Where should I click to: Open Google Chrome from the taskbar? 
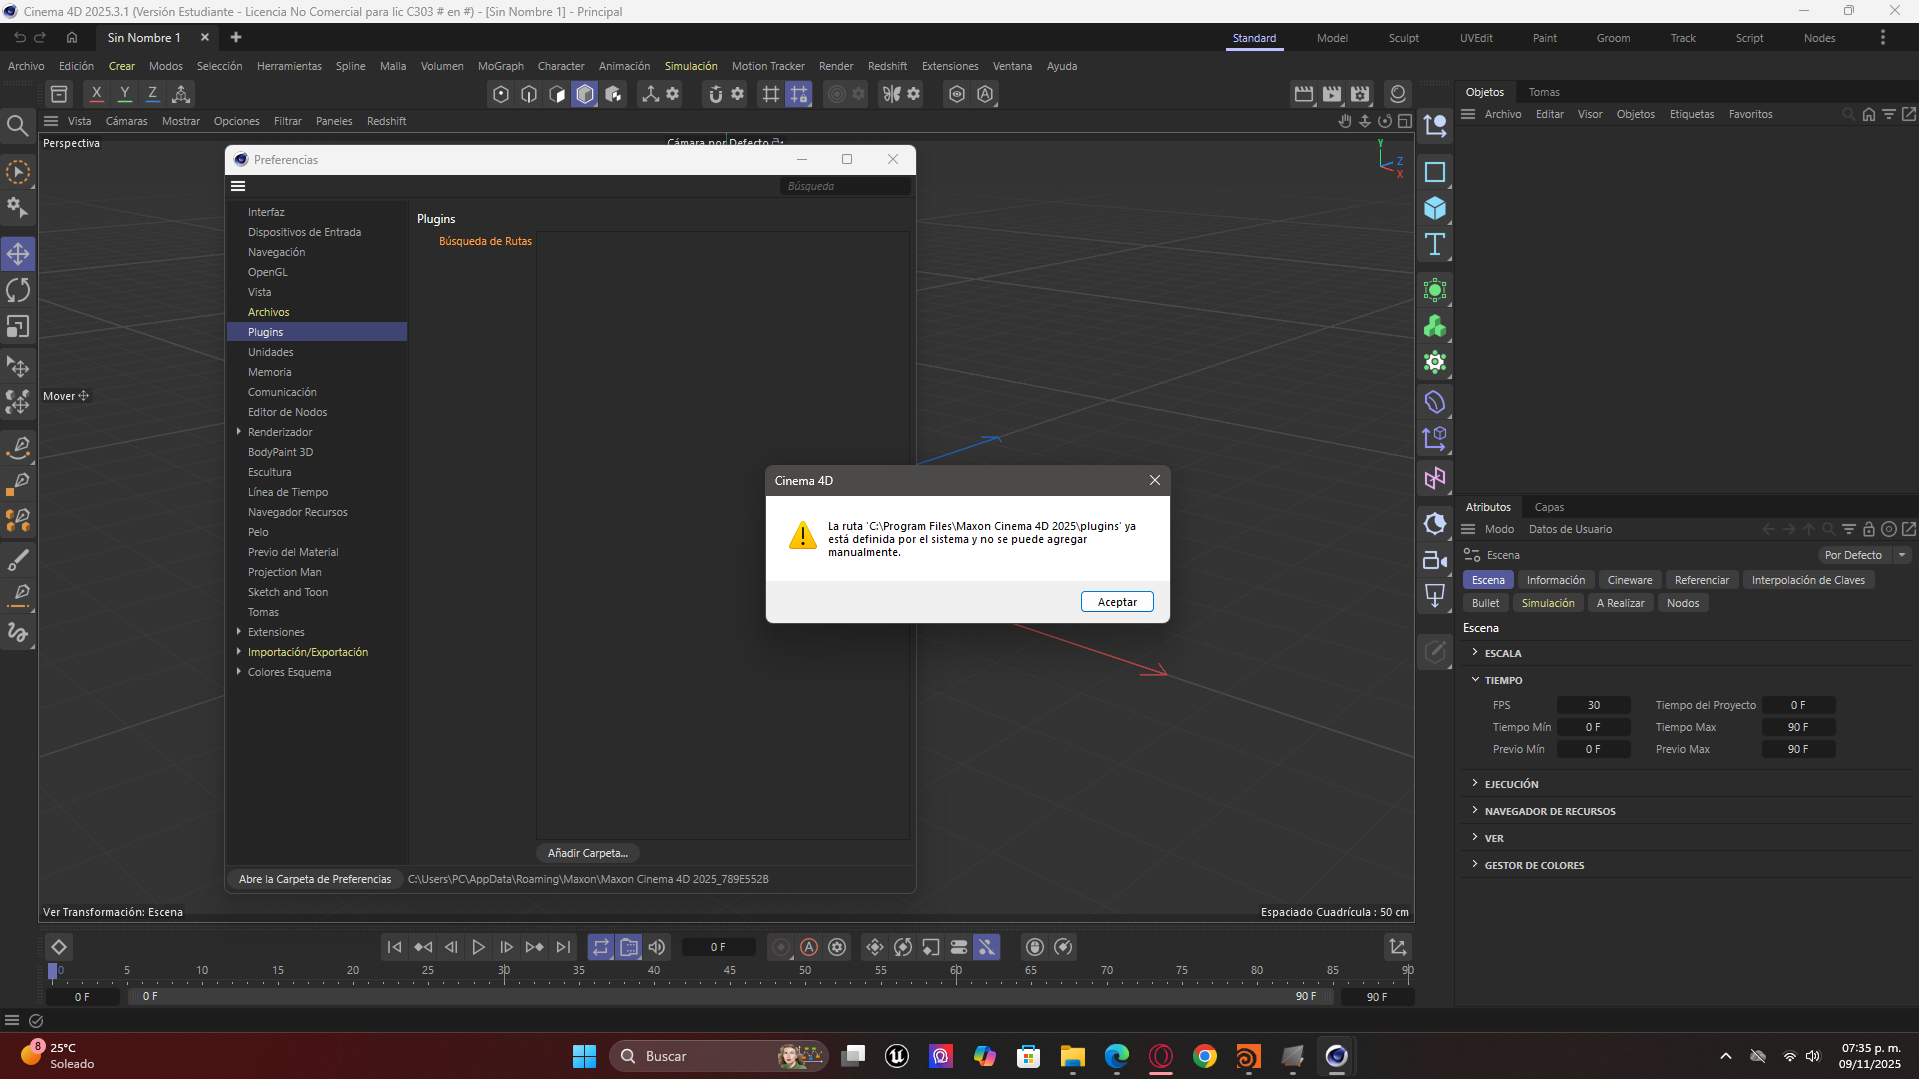(x=1205, y=1056)
